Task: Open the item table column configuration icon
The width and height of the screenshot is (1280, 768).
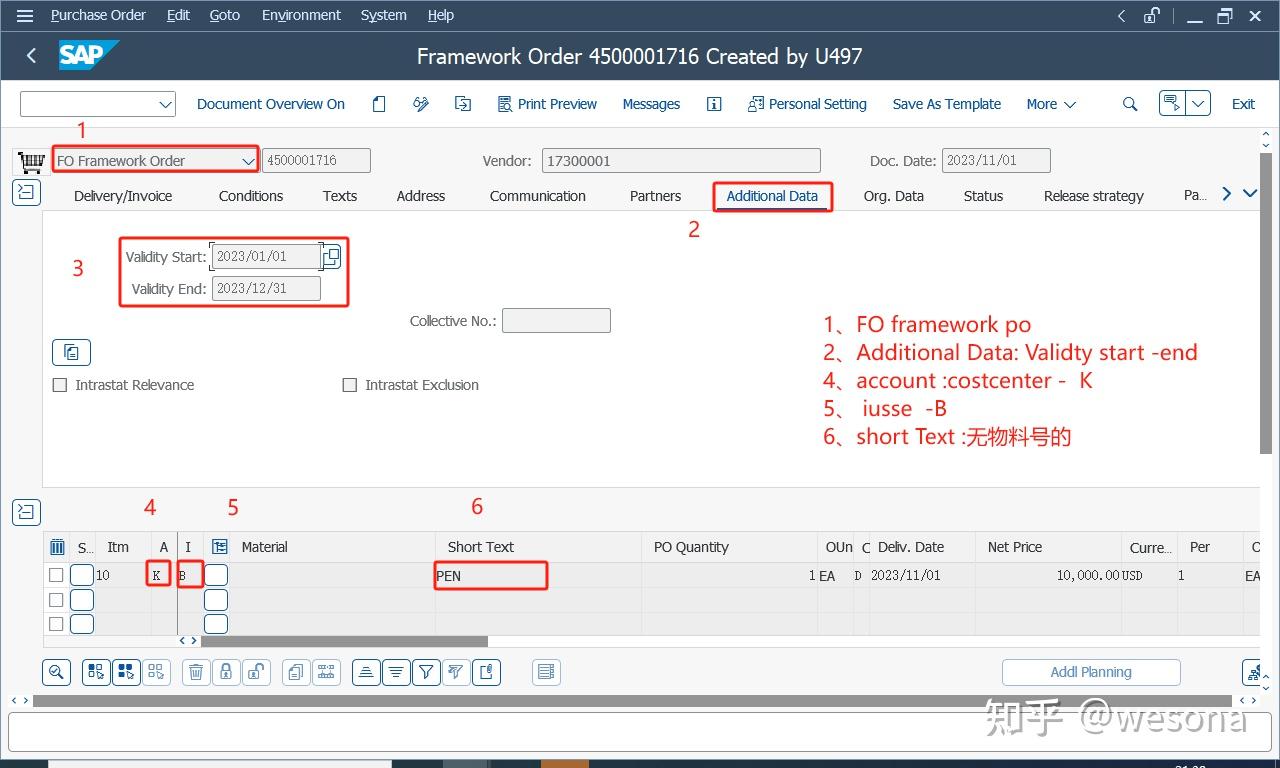Action: tap(220, 547)
